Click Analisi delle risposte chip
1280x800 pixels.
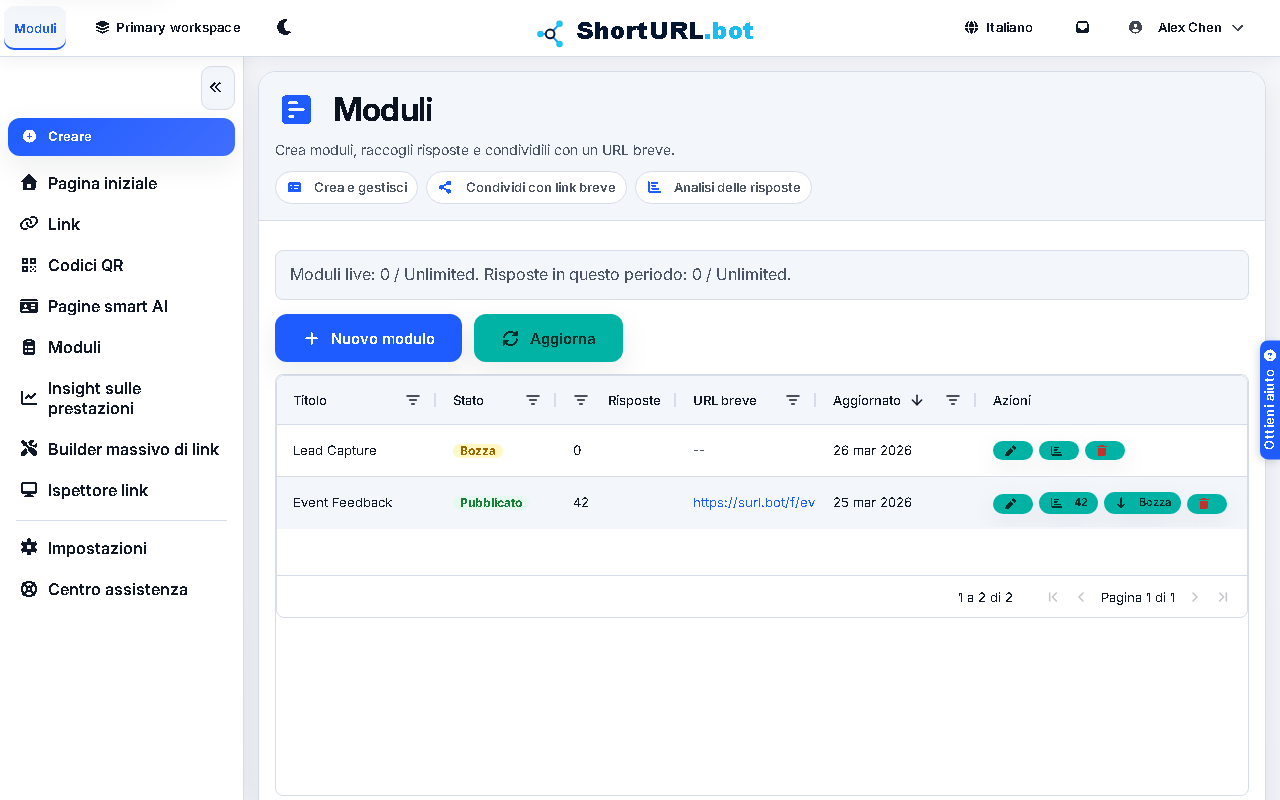pos(723,187)
